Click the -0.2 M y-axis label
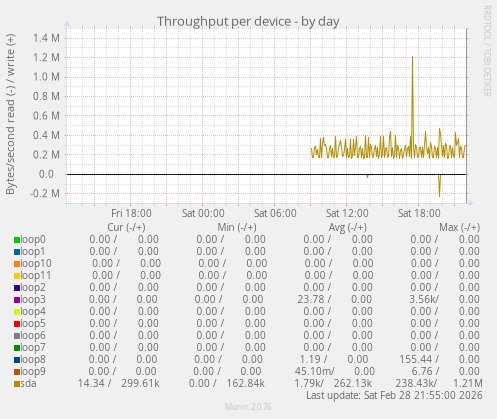Screen dimensions: 497x419 [45, 193]
